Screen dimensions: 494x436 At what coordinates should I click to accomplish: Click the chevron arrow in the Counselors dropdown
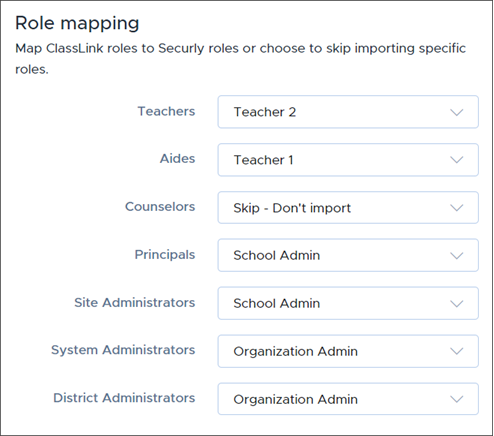click(x=456, y=208)
